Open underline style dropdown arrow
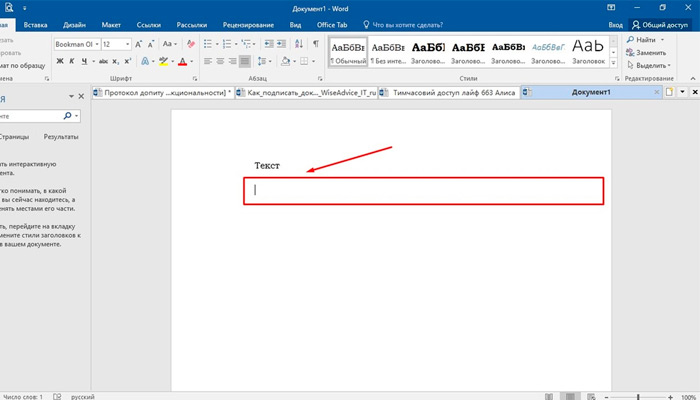 click(93, 61)
